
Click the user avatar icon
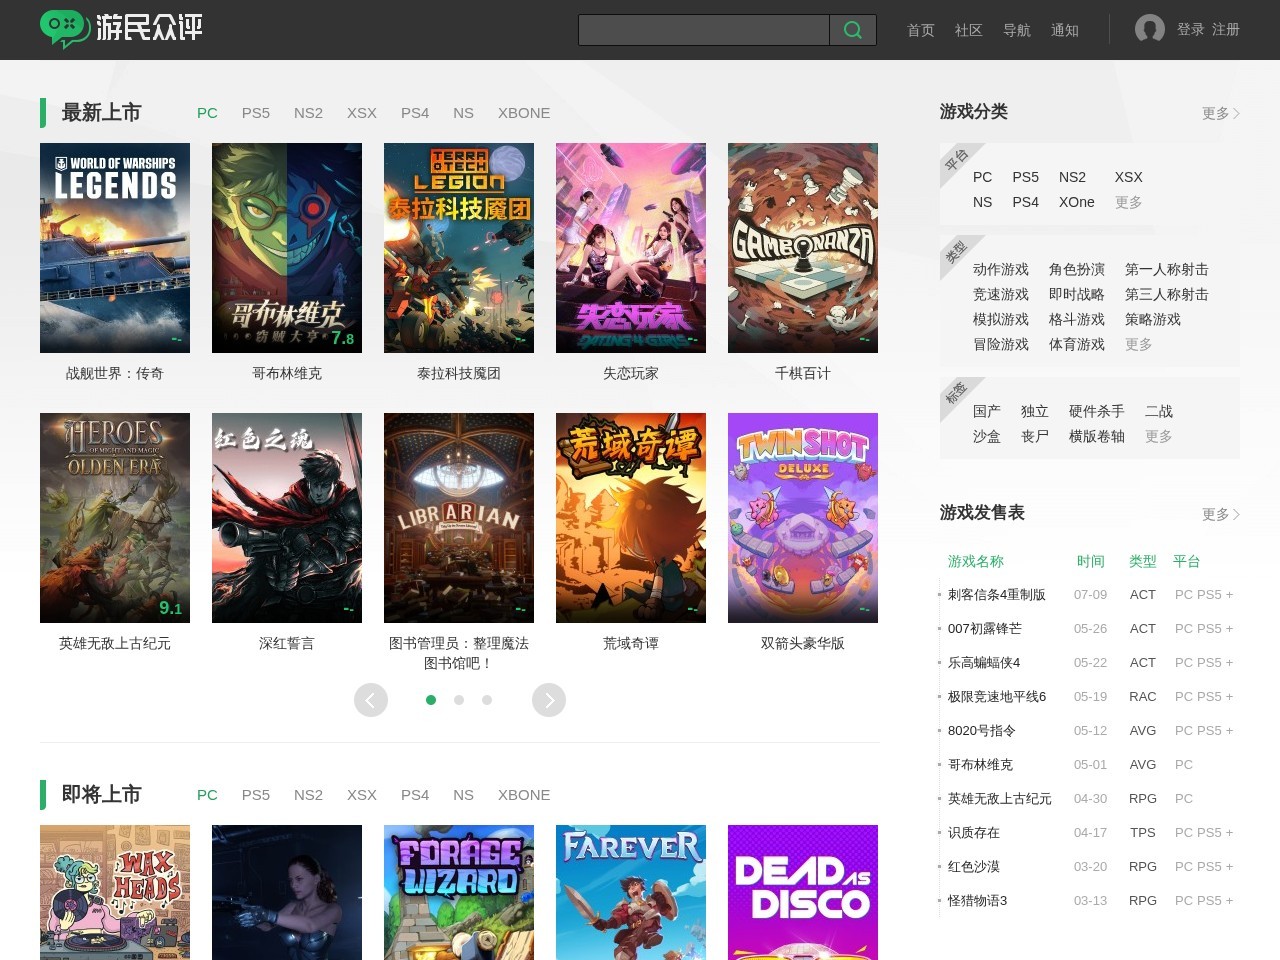click(x=1150, y=29)
